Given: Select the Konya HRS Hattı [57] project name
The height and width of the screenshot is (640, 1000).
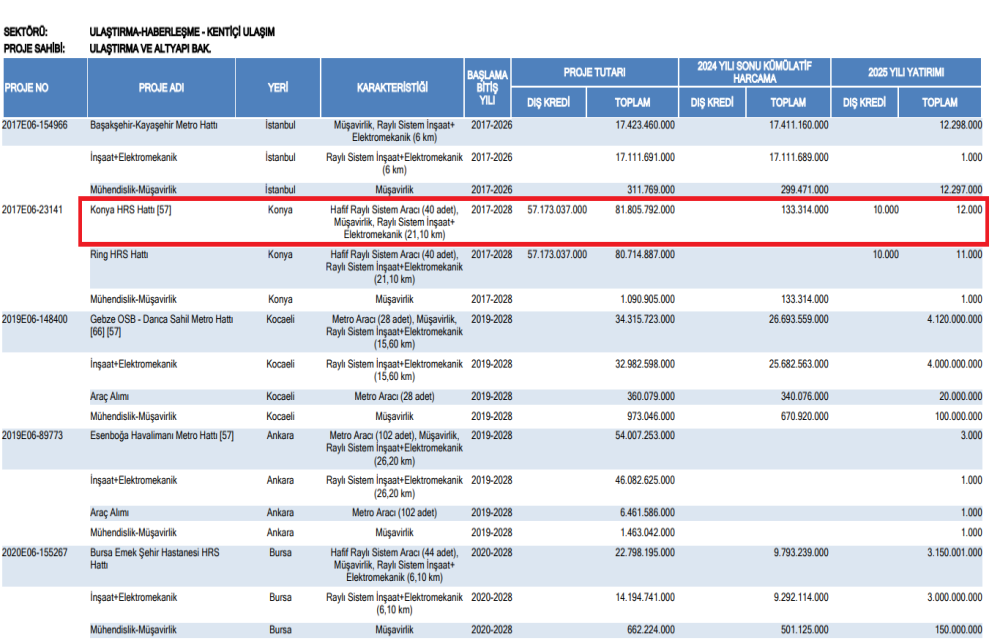Looking at the screenshot, I should 132,210.
